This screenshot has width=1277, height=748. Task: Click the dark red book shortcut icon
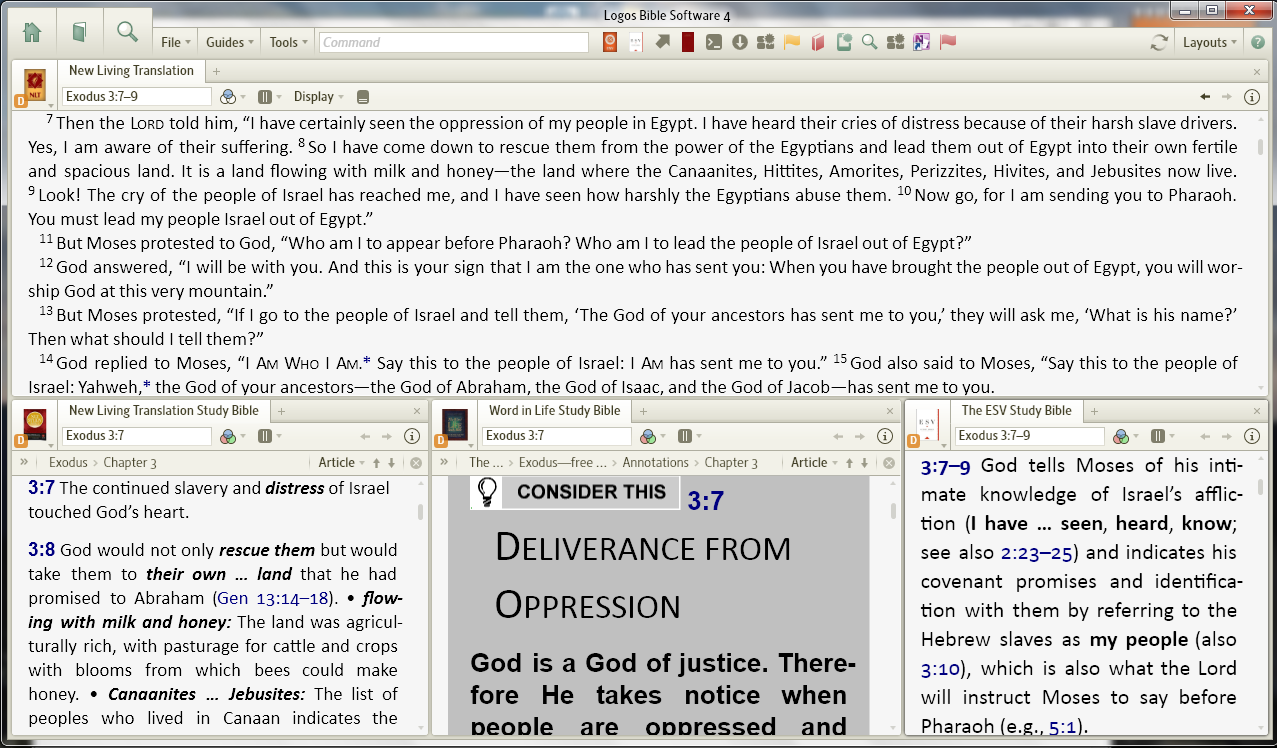[688, 42]
